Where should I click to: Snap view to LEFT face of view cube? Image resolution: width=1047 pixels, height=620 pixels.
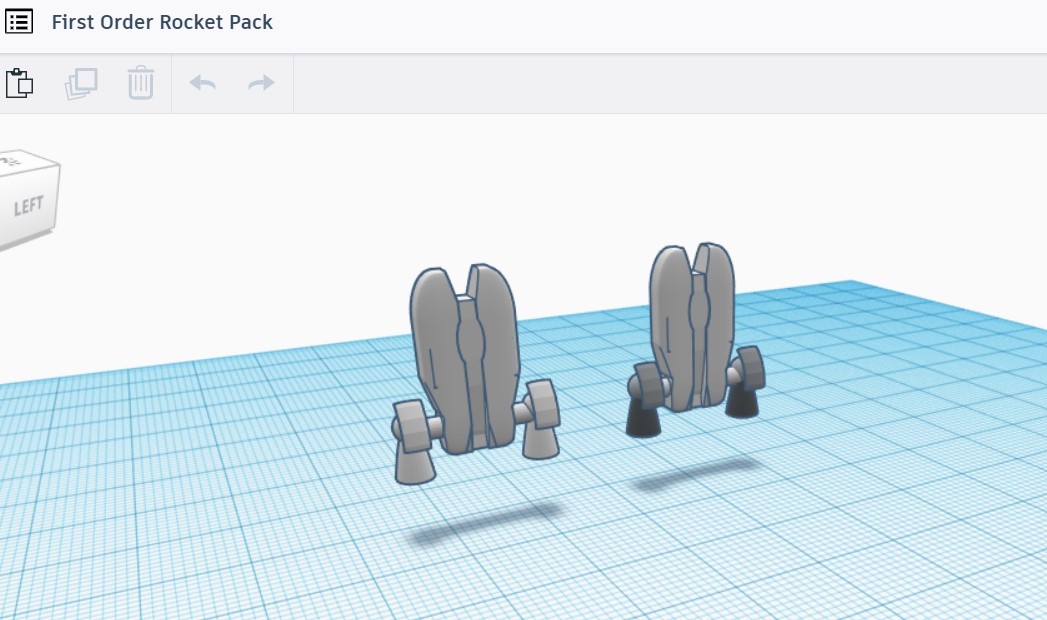[x=28, y=207]
